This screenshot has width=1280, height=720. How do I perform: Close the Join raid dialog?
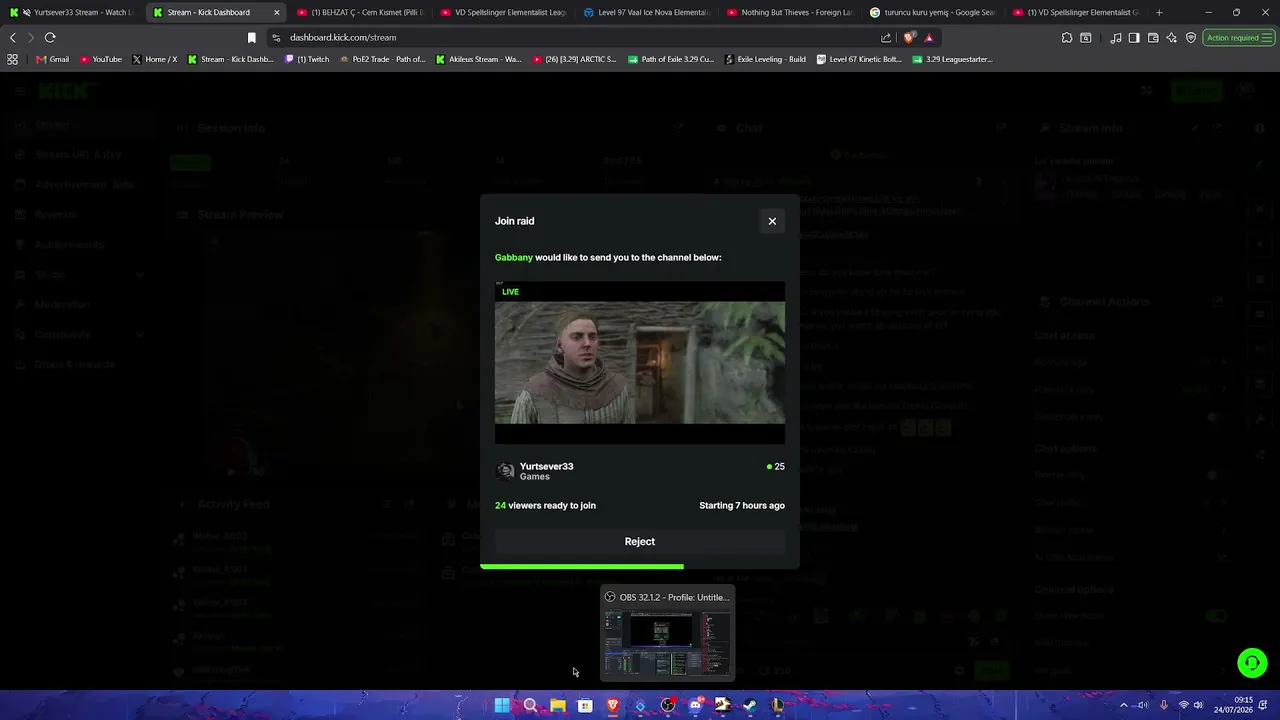pos(772,221)
